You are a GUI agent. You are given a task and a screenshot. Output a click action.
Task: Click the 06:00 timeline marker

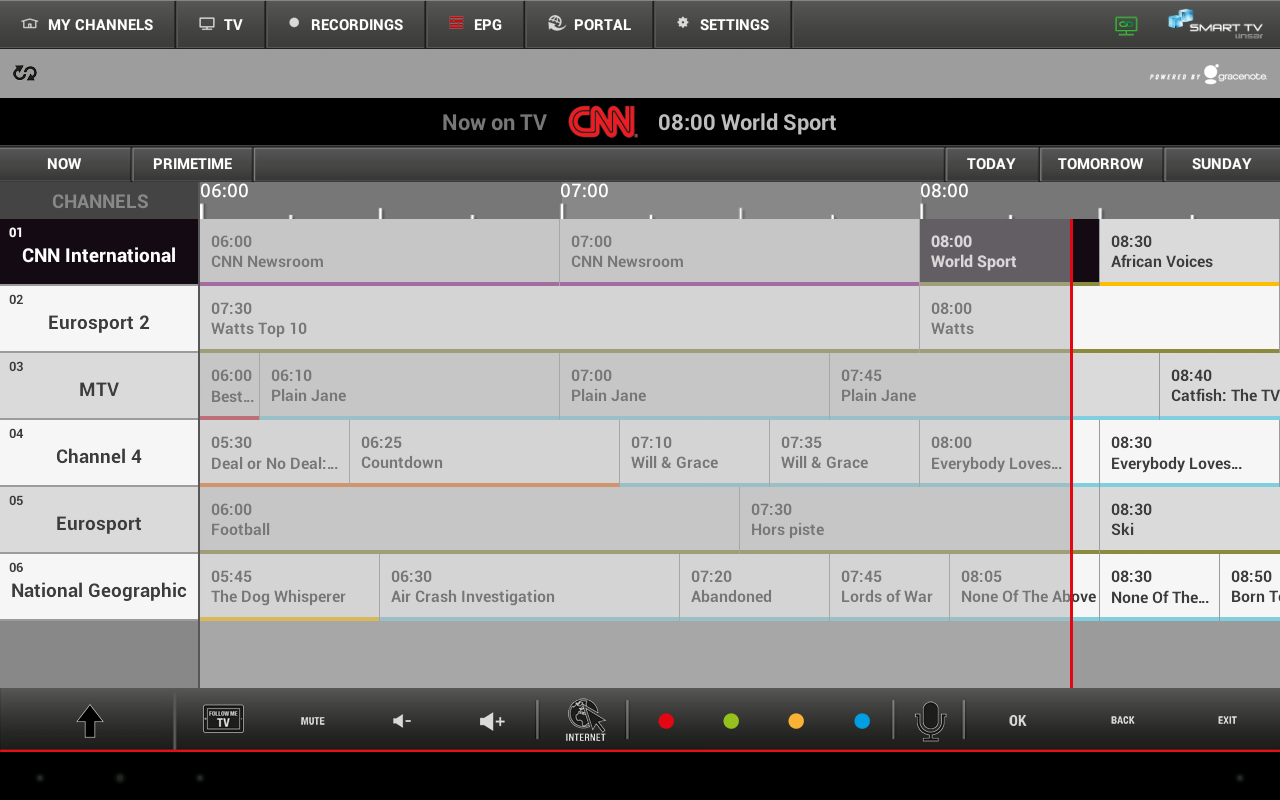[x=224, y=191]
